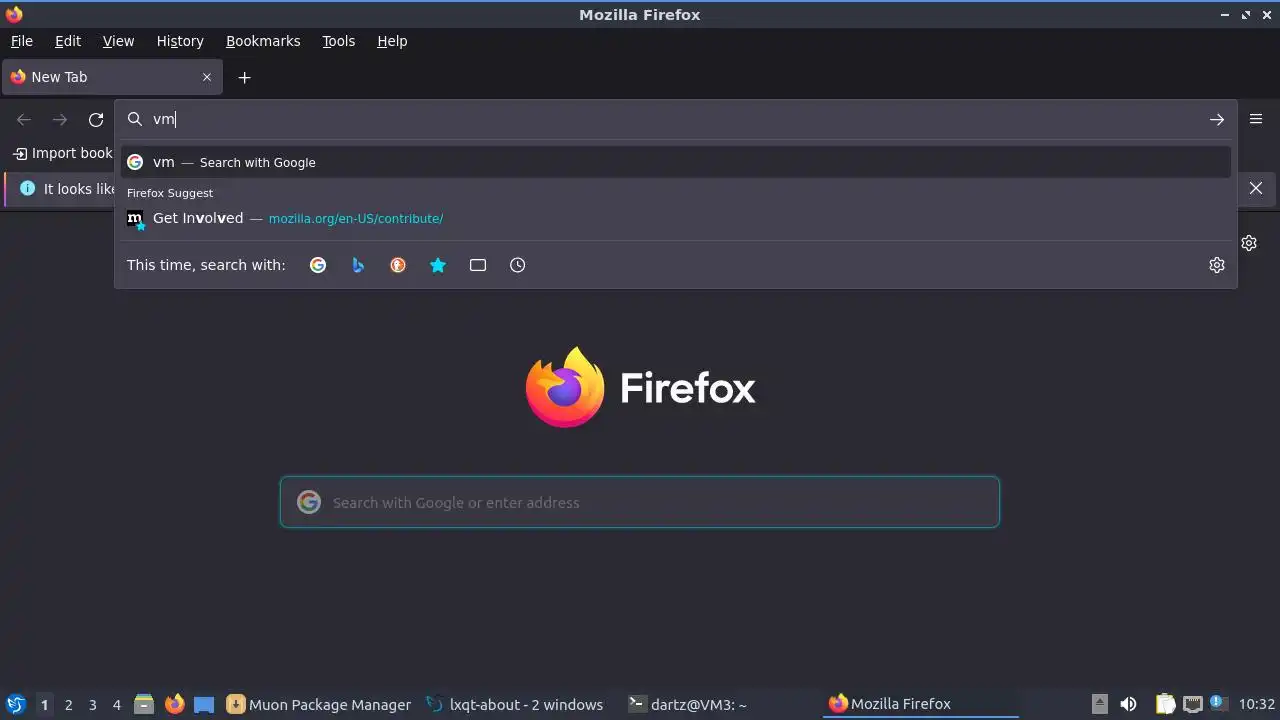Dismiss the notification bar with its X
The width and height of the screenshot is (1280, 720).
1256,188
